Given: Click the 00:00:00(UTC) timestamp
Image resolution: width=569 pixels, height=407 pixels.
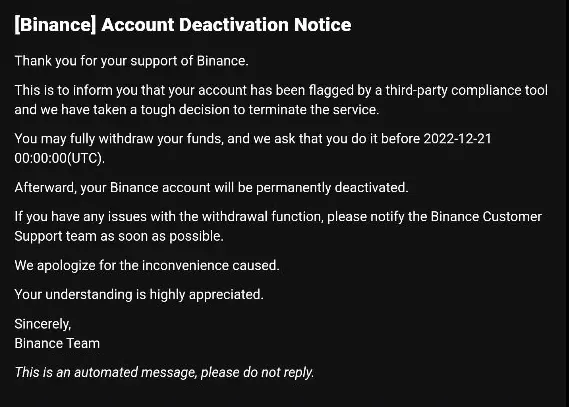Looking at the screenshot, I should pos(60,159).
